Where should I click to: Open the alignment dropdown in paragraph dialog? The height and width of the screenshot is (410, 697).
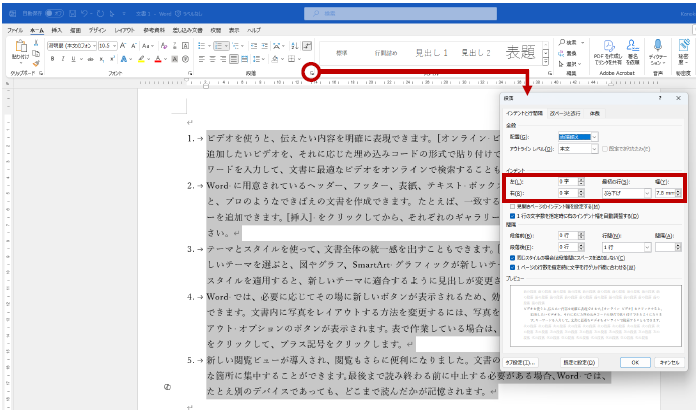(593, 136)
